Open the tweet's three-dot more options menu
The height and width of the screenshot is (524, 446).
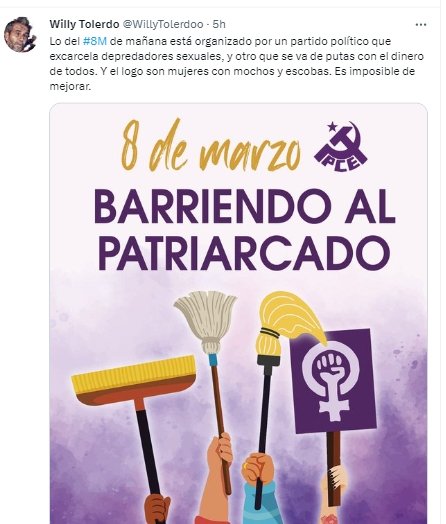tap(421, 25)
